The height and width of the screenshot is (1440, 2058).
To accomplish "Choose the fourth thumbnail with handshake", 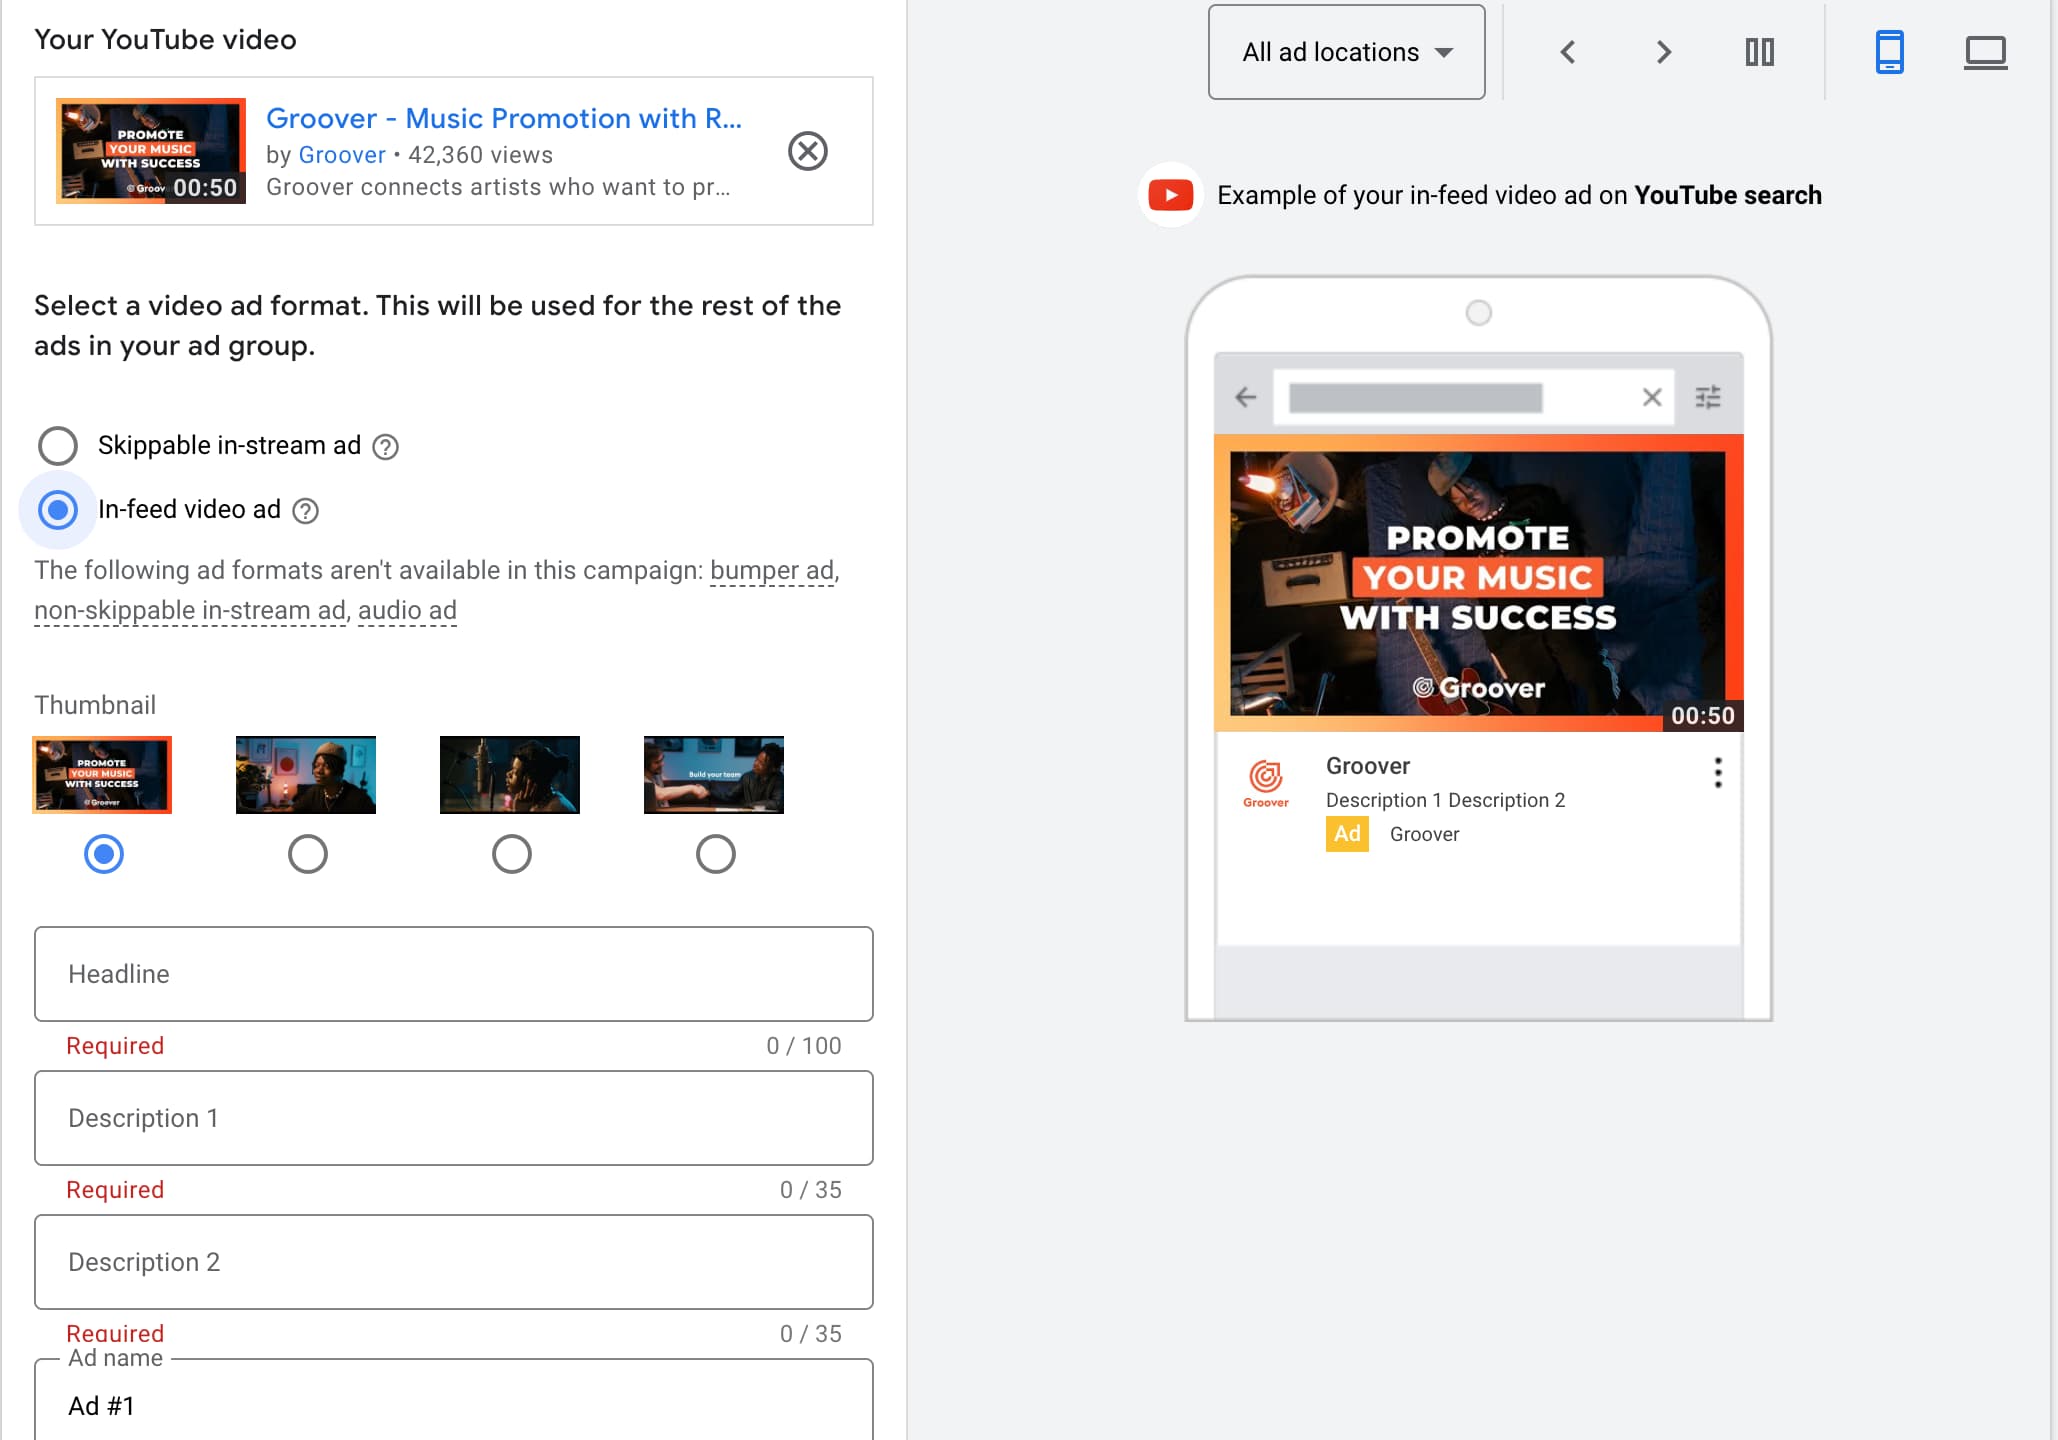I will (714, 775).
